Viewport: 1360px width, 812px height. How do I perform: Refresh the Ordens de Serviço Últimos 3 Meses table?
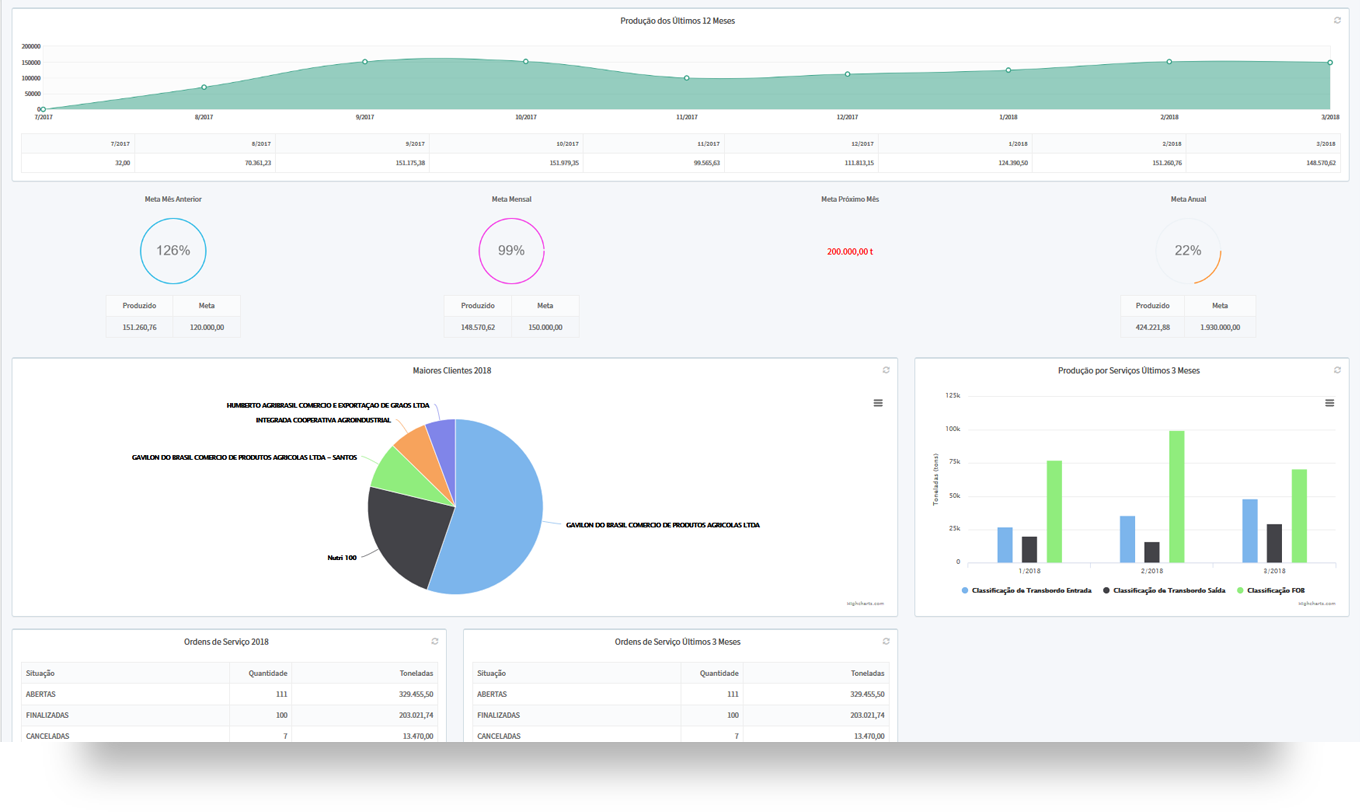885,641
